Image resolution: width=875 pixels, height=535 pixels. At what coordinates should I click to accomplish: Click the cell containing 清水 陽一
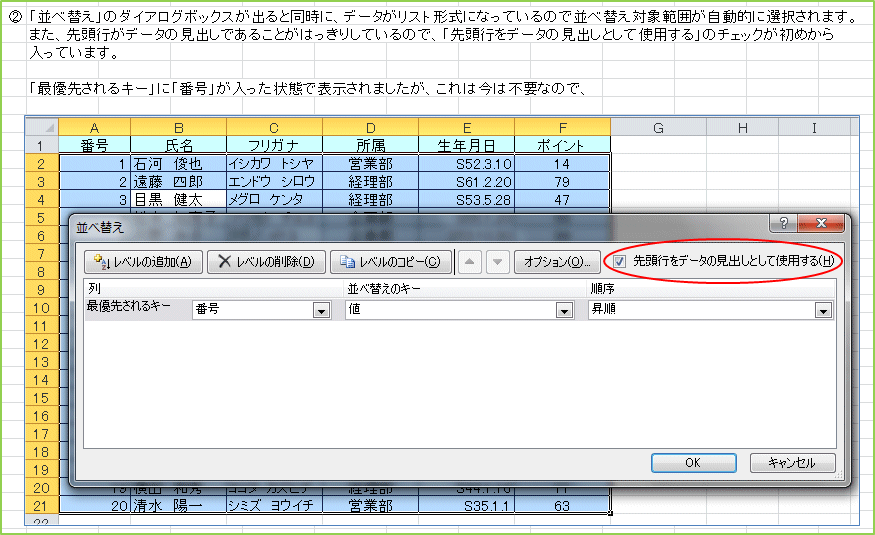[179, 505]
